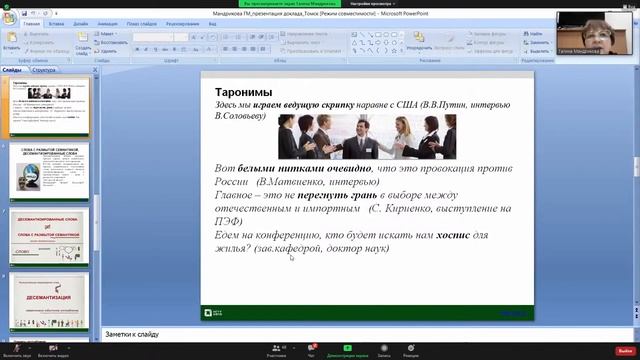Click the Save icon in quick access toolbar
The width and height of the screenshot is (640, 360).
point(24,13)
